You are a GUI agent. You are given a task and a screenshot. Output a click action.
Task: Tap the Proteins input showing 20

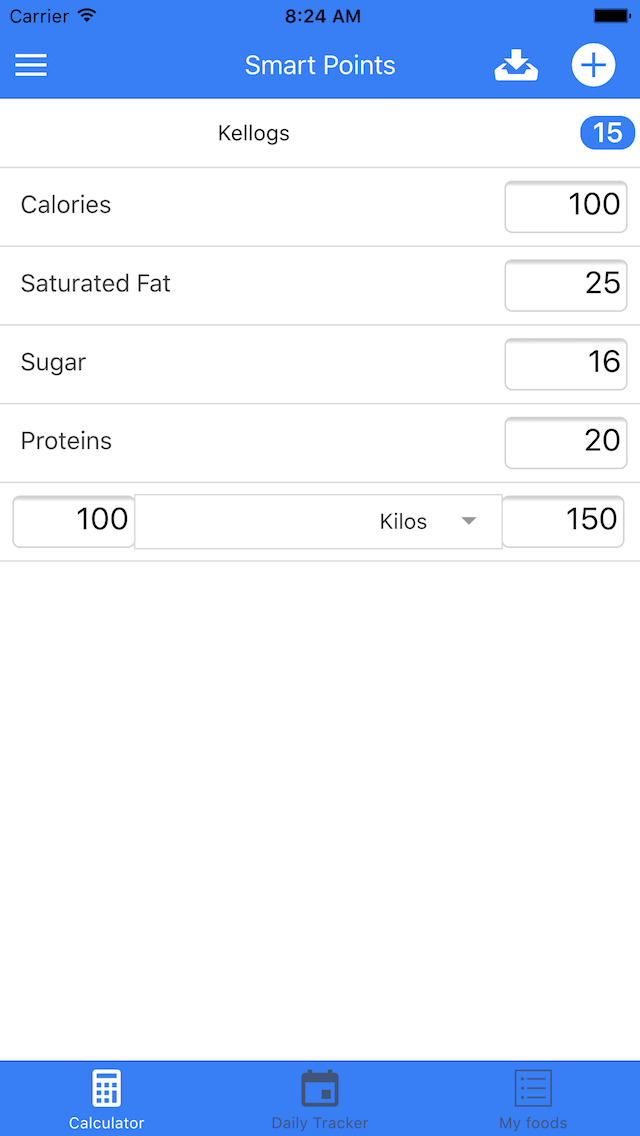[565, 442]
